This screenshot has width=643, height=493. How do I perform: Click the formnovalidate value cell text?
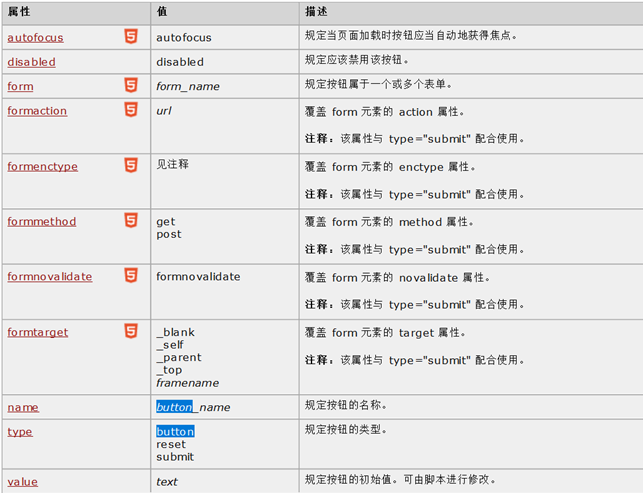(198, 277)
